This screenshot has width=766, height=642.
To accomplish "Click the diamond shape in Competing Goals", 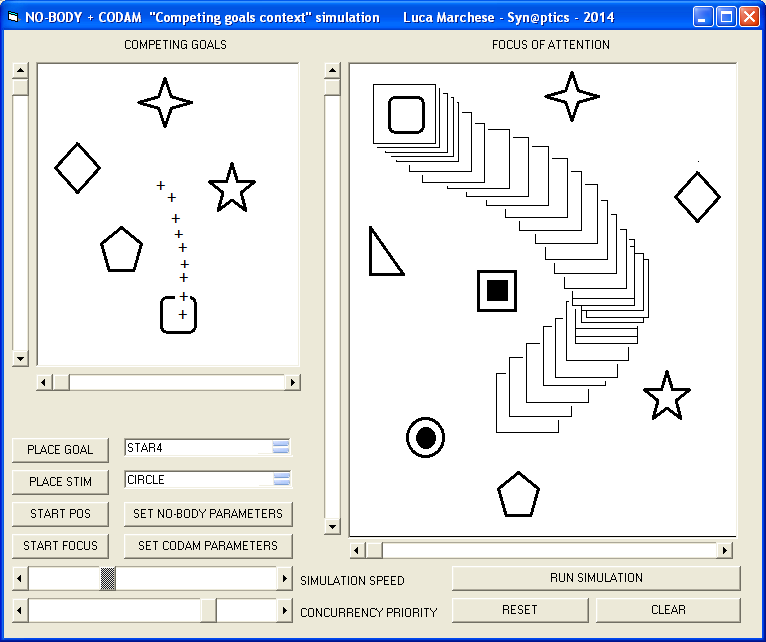I will point(77,168).
